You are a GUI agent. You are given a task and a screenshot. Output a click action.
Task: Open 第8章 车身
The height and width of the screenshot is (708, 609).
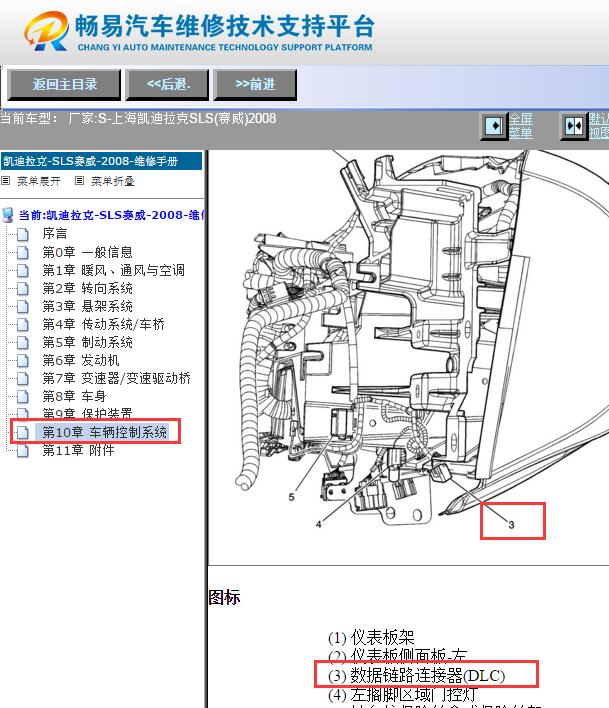74,396
